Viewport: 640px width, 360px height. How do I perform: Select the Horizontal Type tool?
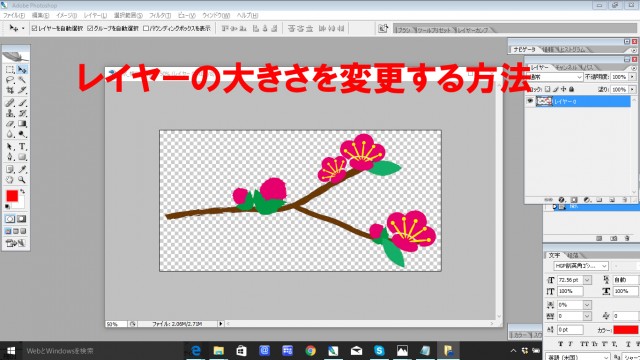tap(22, 146)
